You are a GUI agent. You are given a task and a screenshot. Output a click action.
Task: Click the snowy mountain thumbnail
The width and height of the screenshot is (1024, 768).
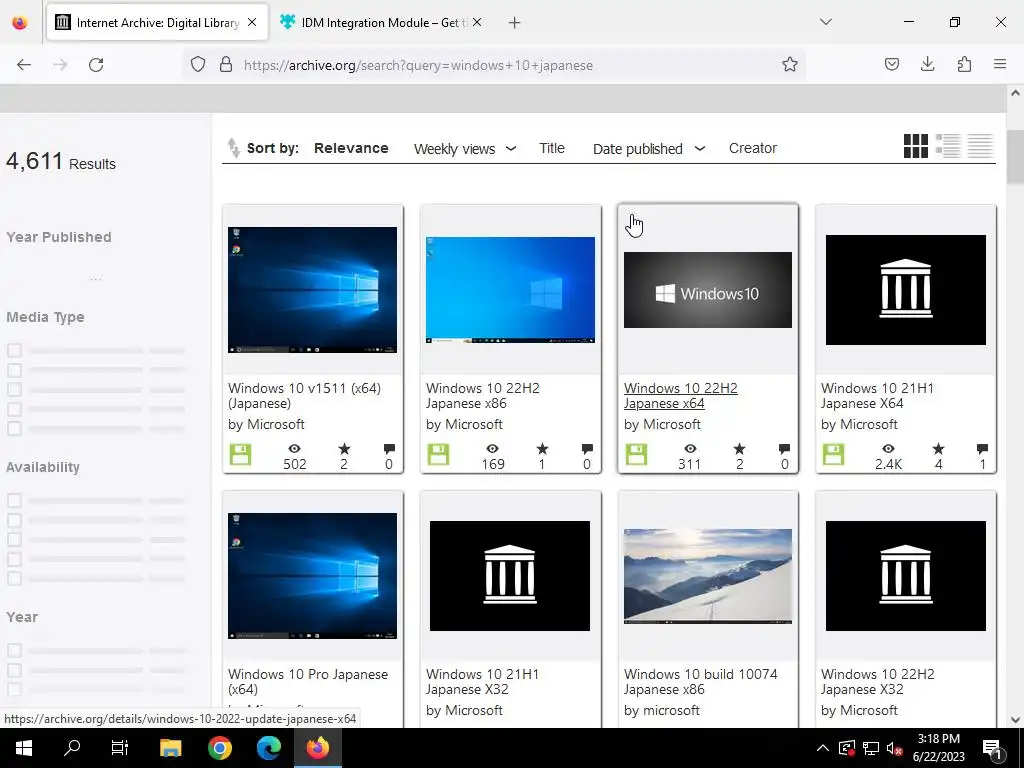708,576
